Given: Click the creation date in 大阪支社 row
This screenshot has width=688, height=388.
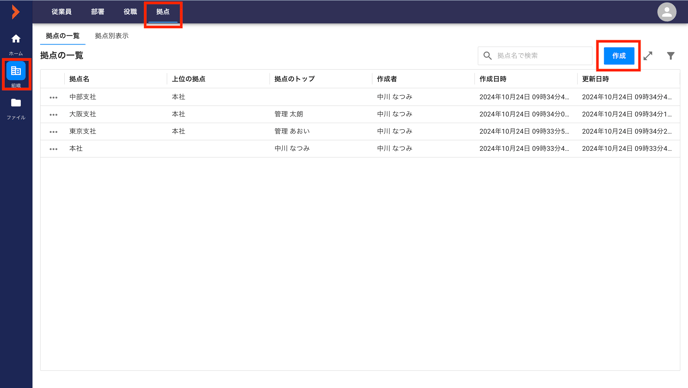Looking at the screenshot, I should tap(524, 114).
